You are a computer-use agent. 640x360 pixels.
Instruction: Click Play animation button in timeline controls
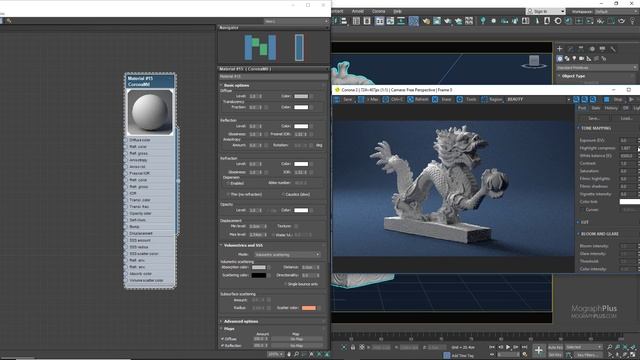508,347
